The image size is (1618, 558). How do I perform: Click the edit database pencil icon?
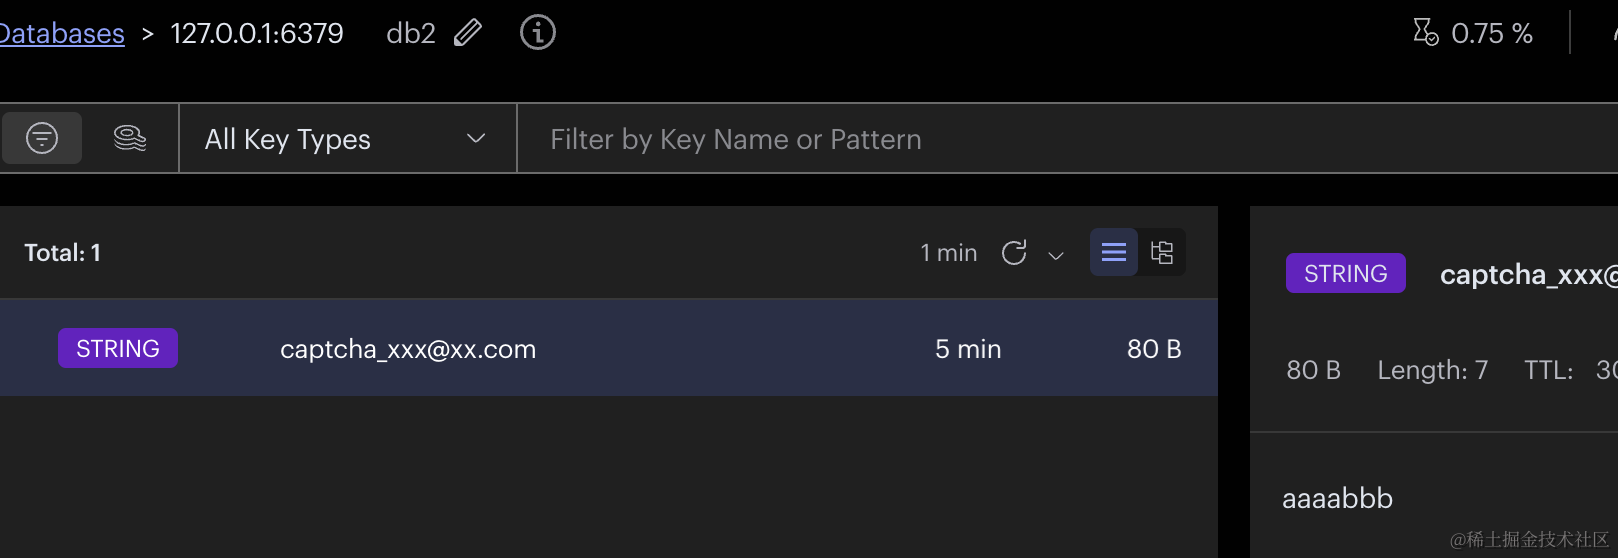click(x=468, y=33)
